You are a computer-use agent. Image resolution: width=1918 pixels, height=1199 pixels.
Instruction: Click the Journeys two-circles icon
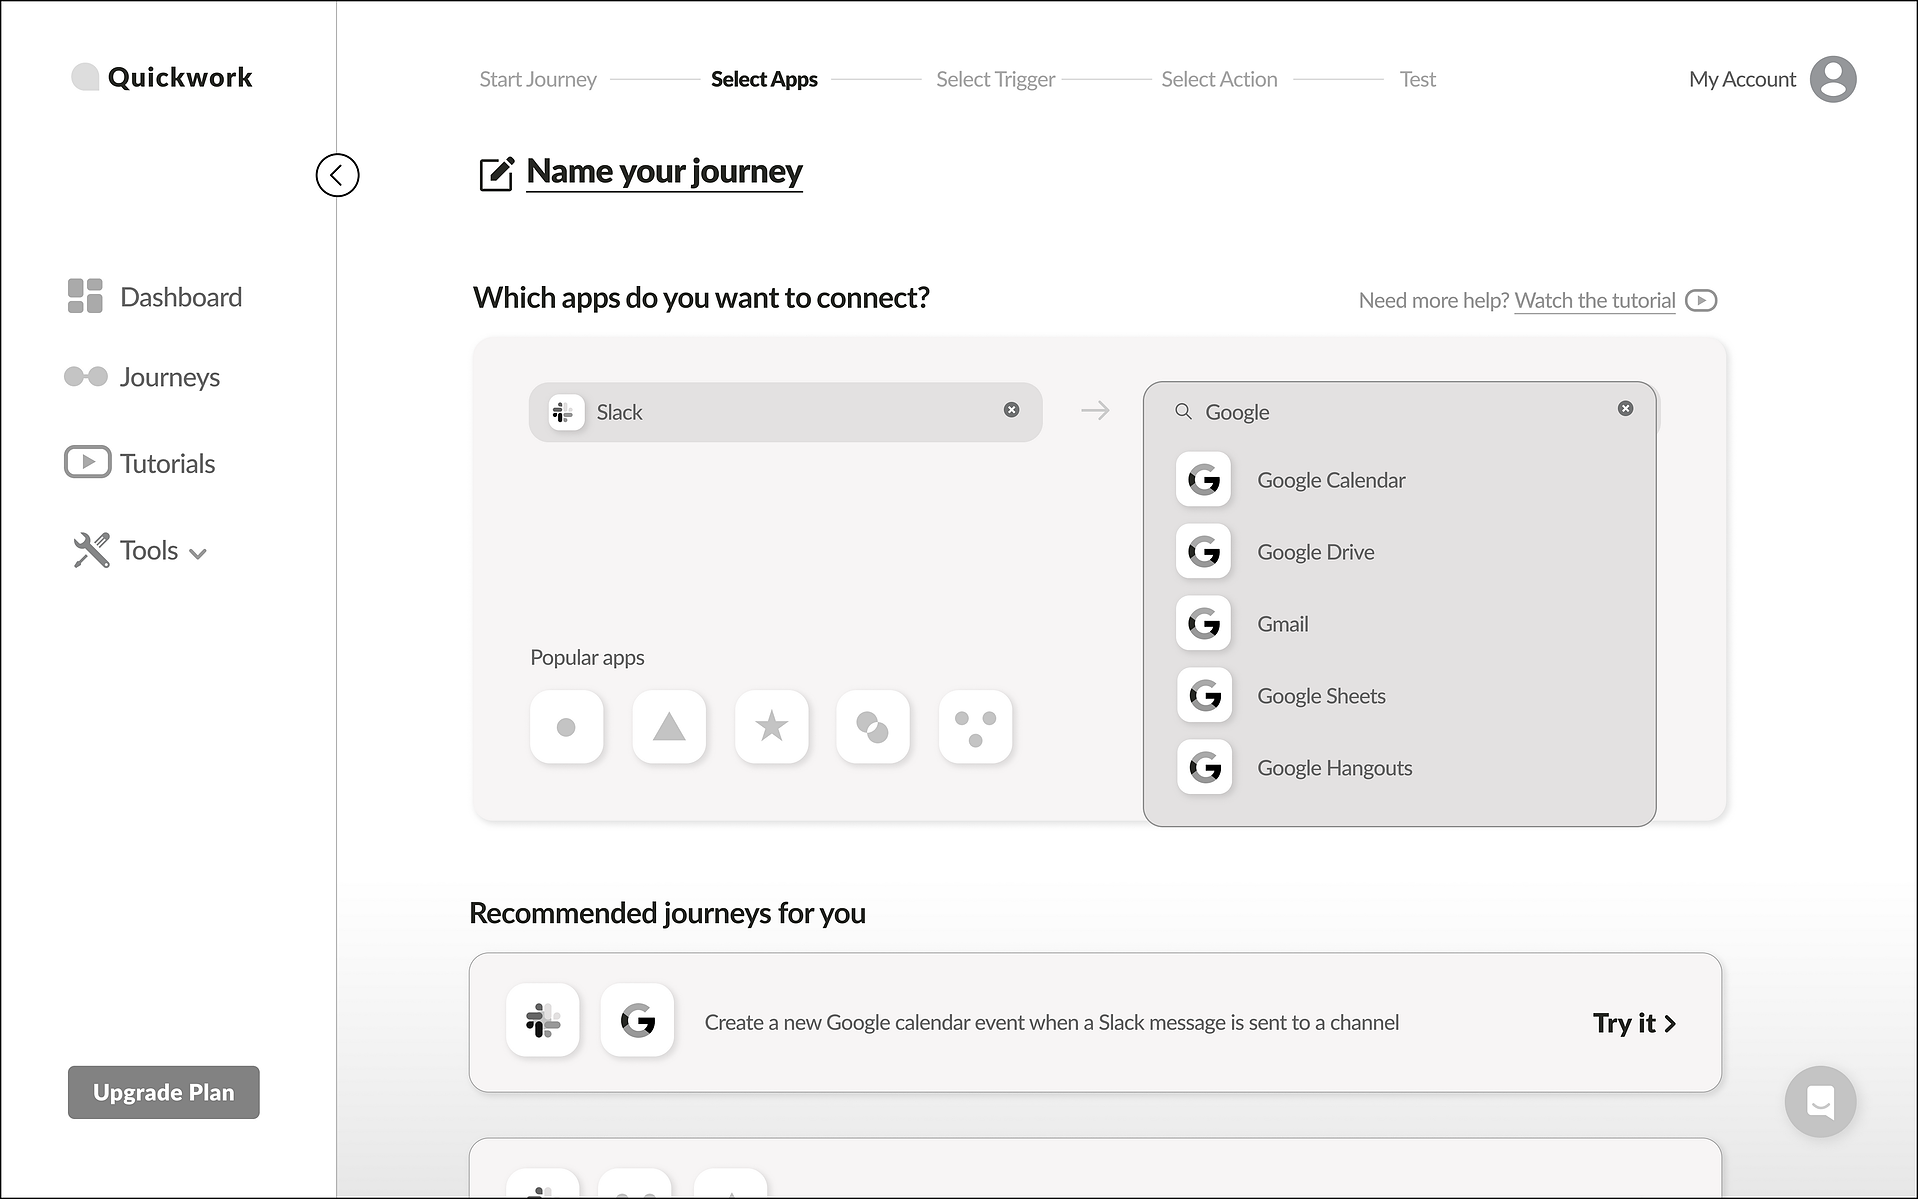(86, 376)
